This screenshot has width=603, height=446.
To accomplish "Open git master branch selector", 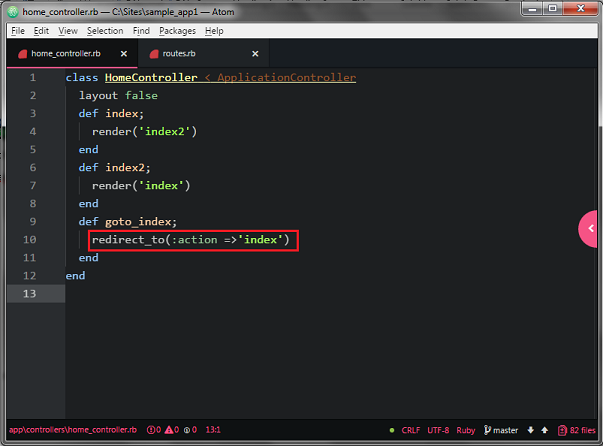I will click(x=501, y=430).
